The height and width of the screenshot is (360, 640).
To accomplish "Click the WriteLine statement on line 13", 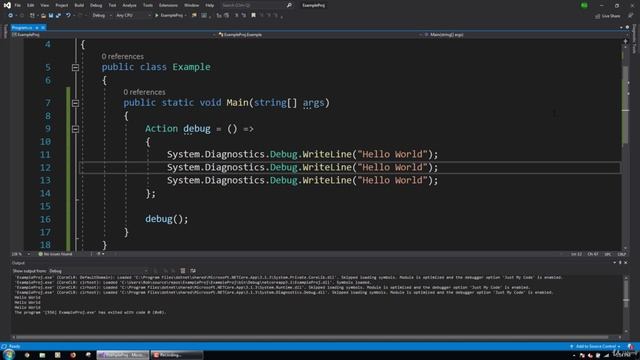I will [x=302, y=180].
